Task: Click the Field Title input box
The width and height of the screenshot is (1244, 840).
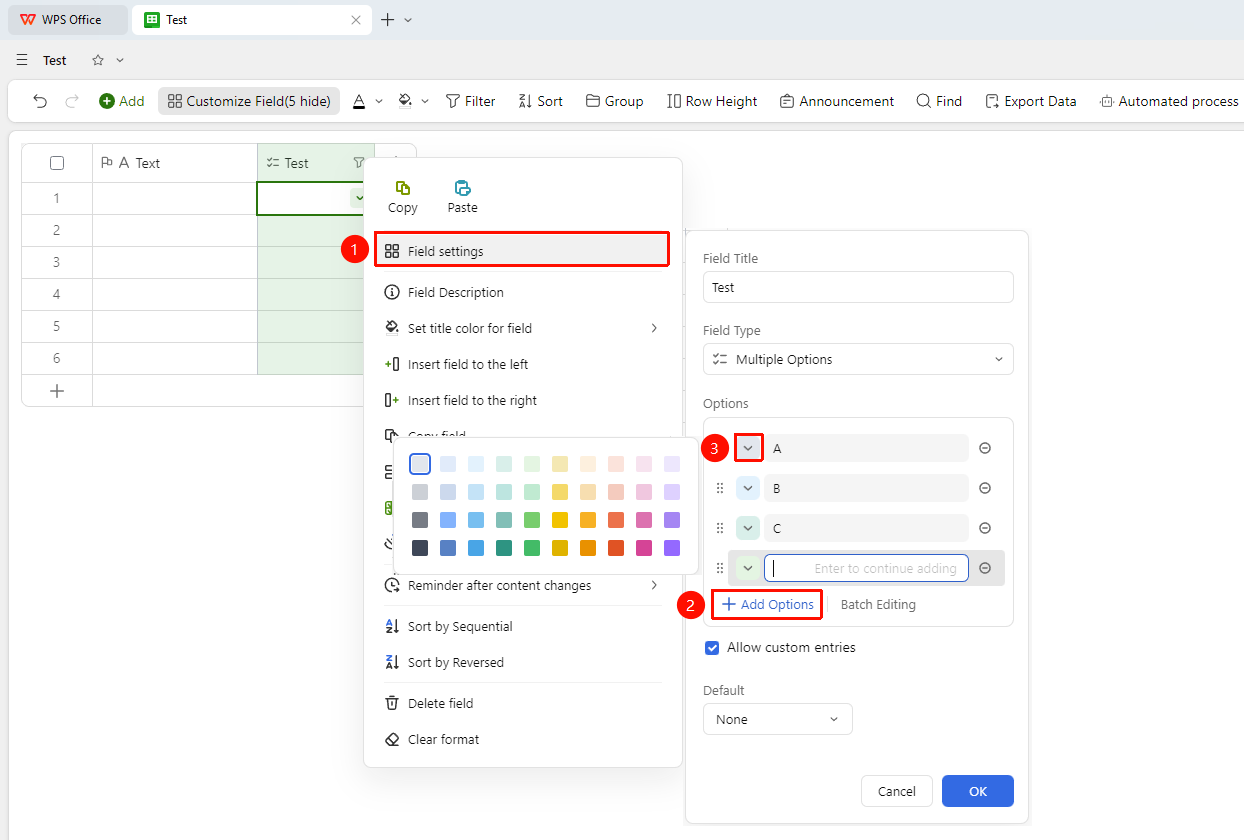Action: 858,287
